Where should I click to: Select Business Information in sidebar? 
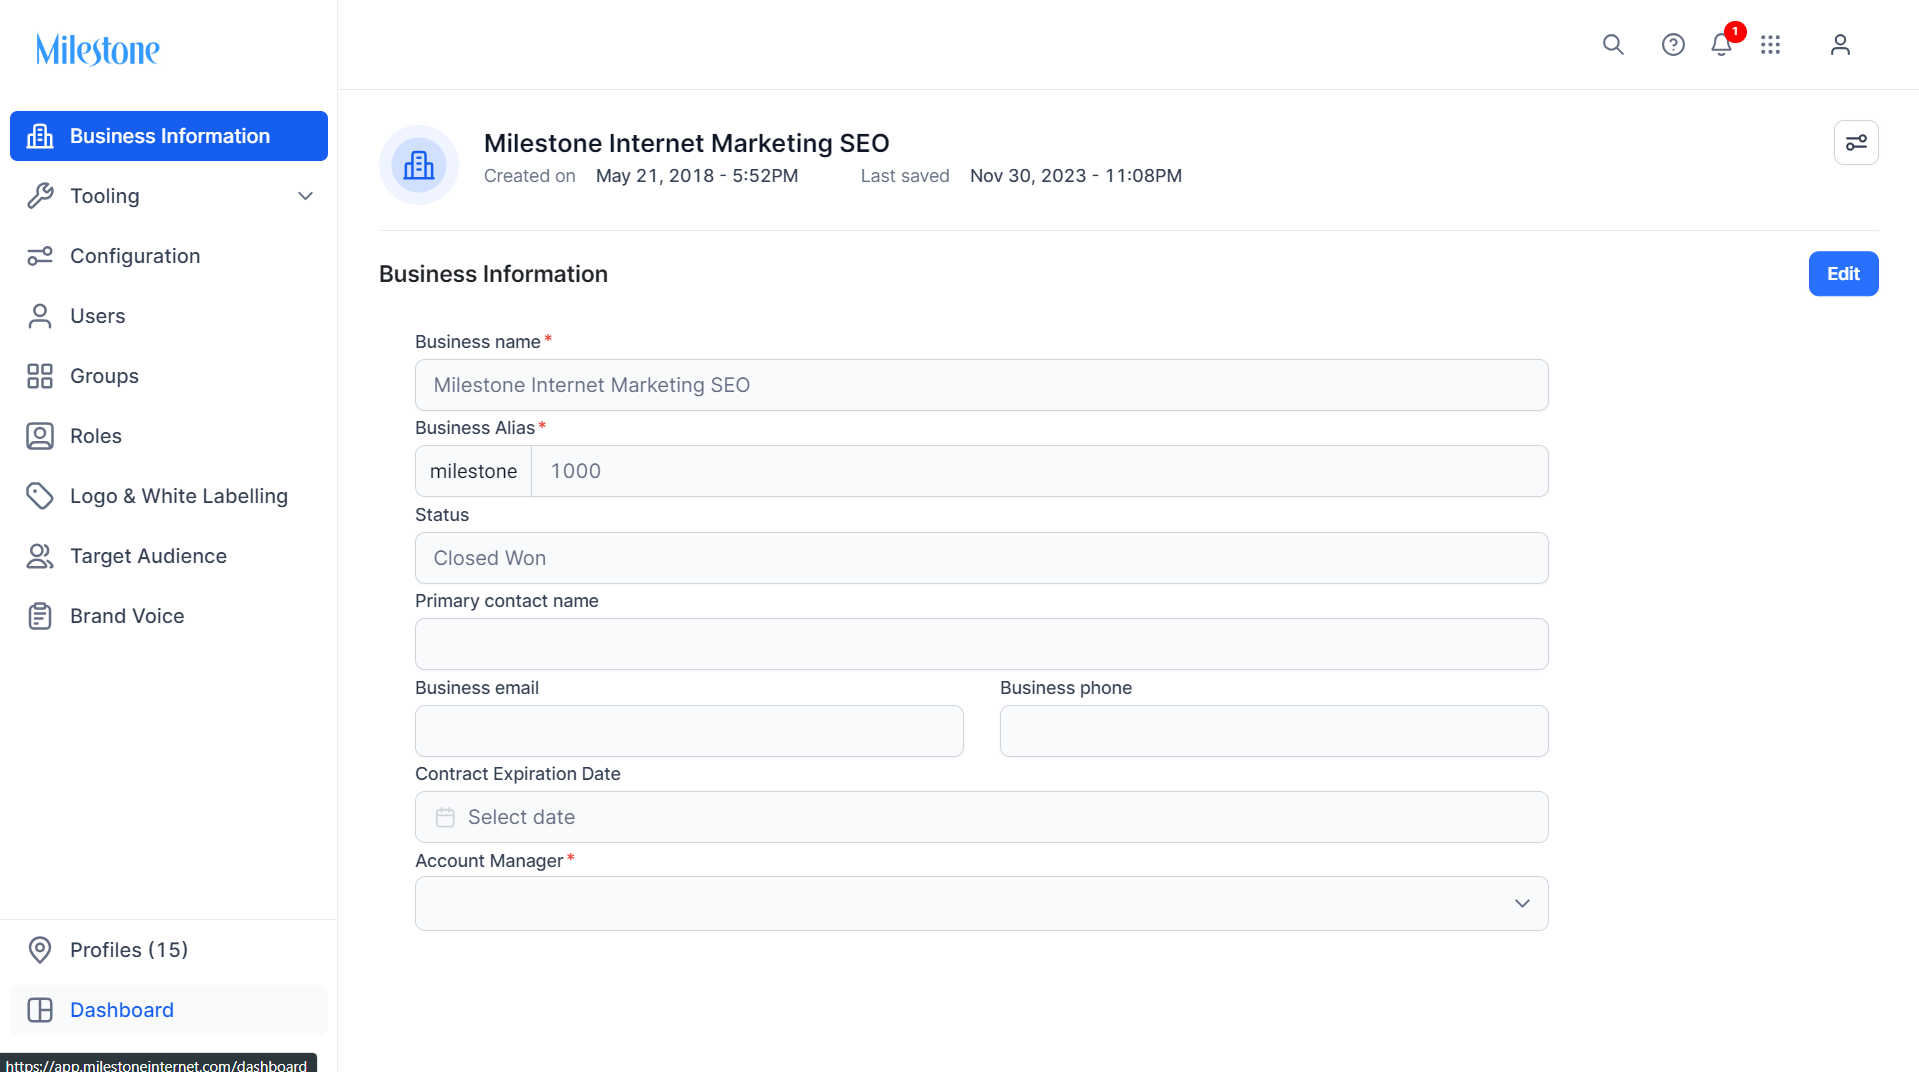(x=169, y=136)
